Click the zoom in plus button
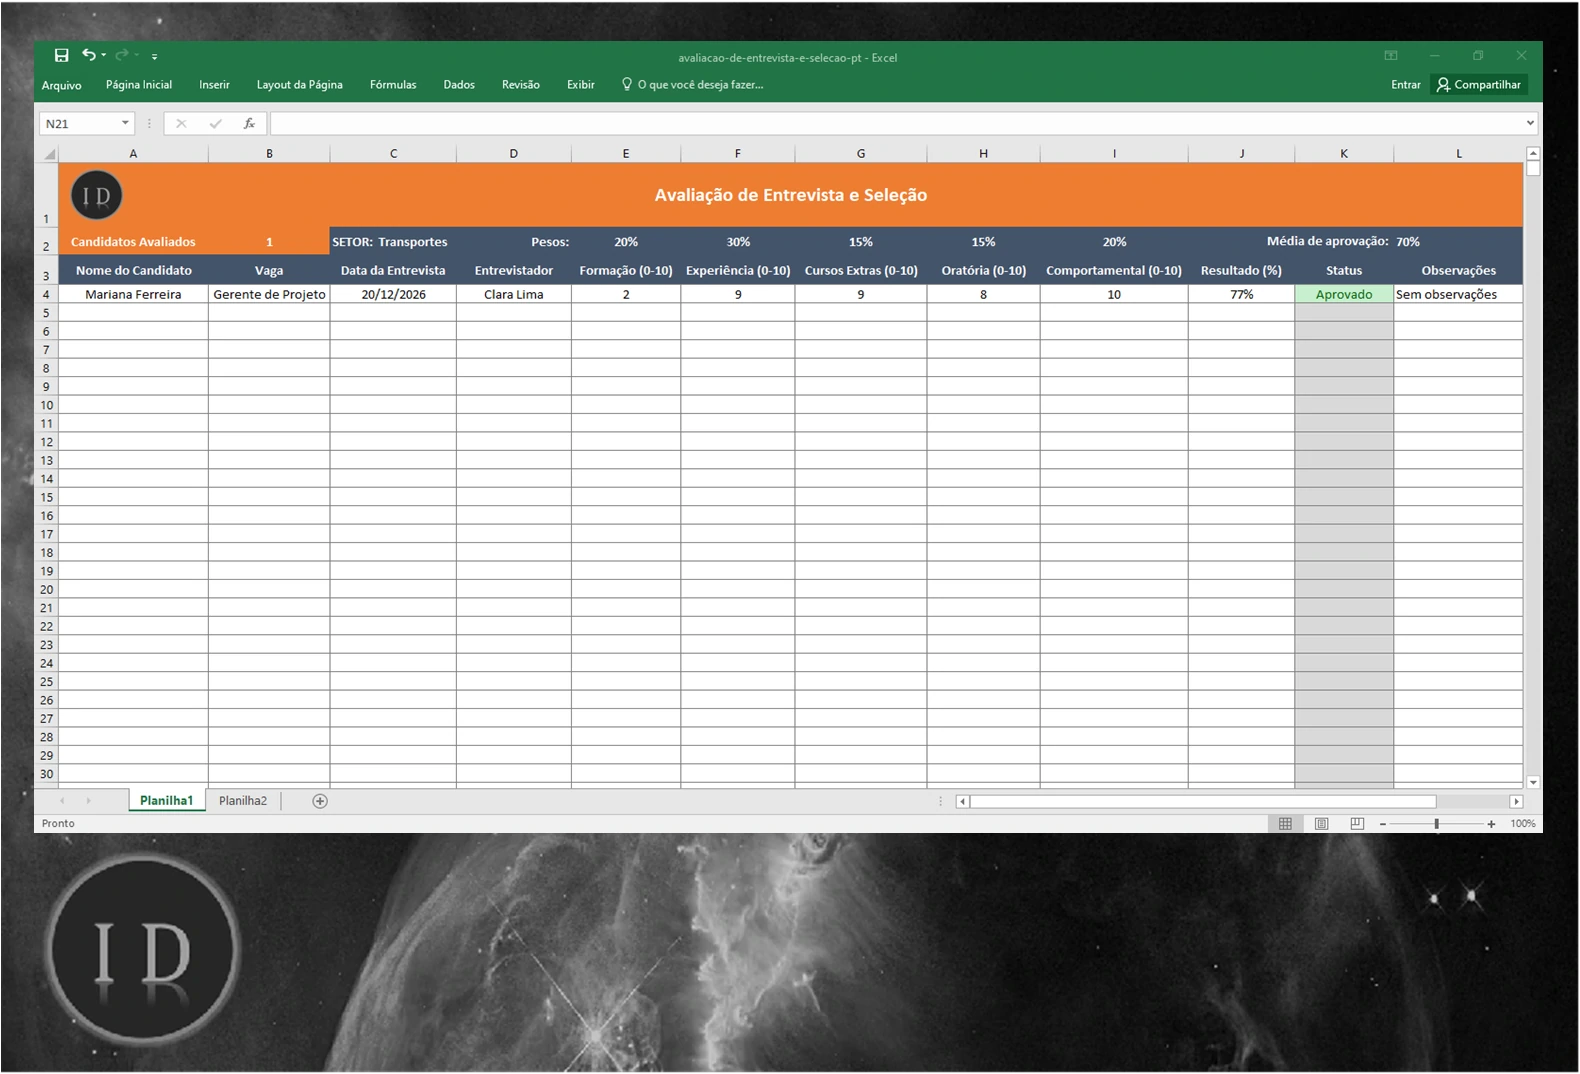Image resolution: width=1580 pixels, height=1074 pixels. (x=1491, y=824)
